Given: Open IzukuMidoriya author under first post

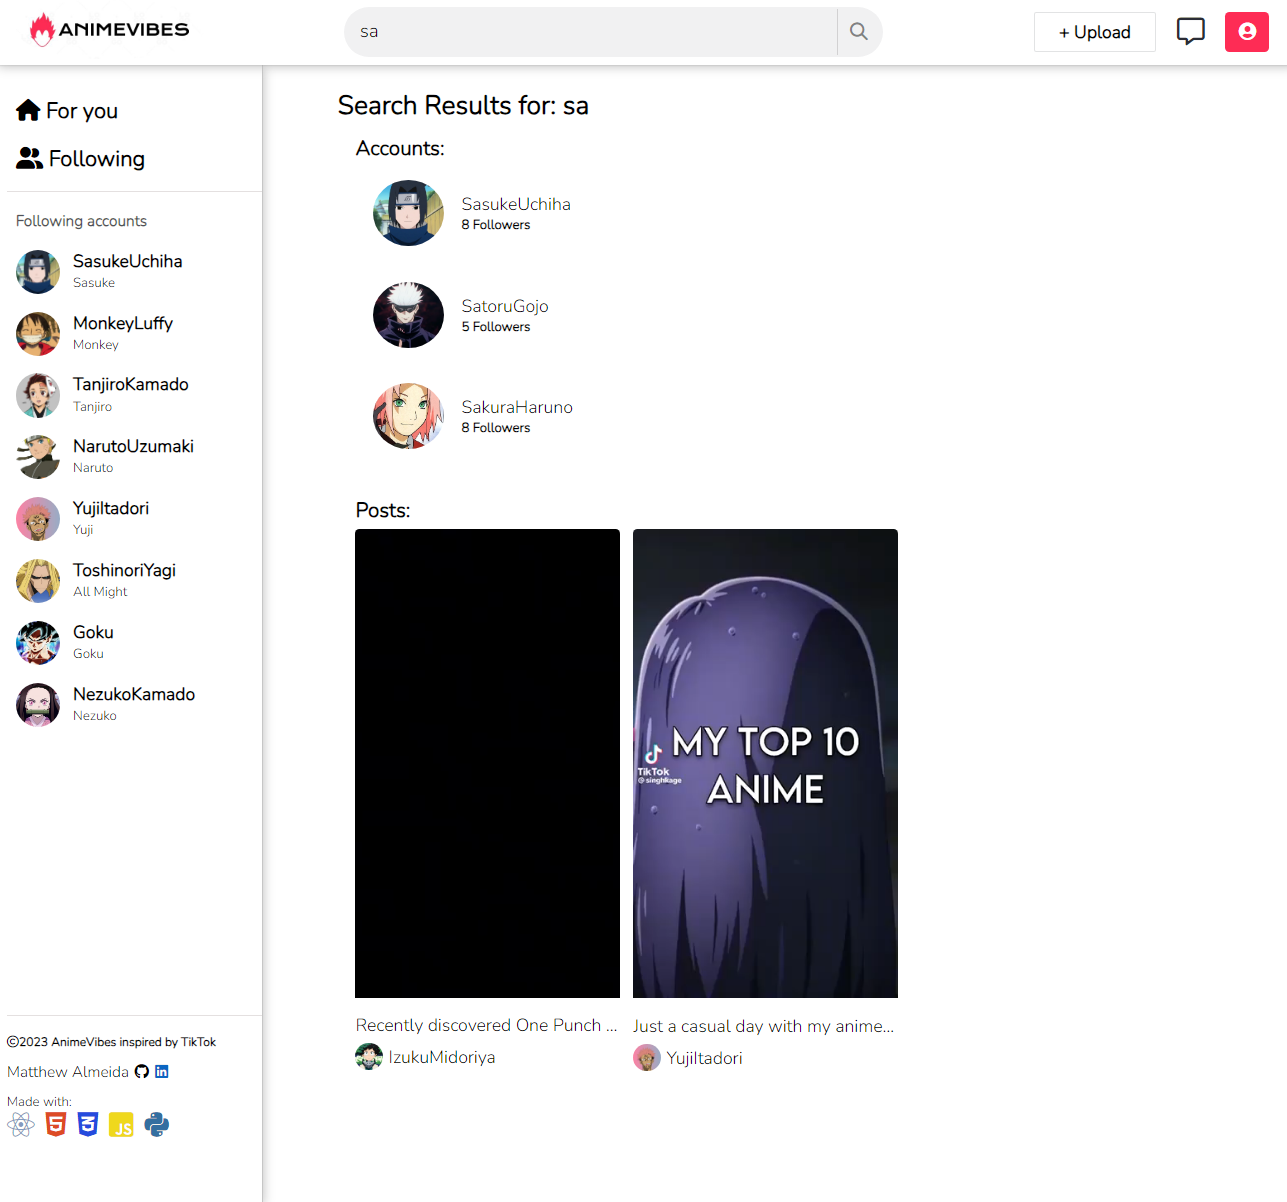Looking at the screenshot, I should click(440, 1057).
